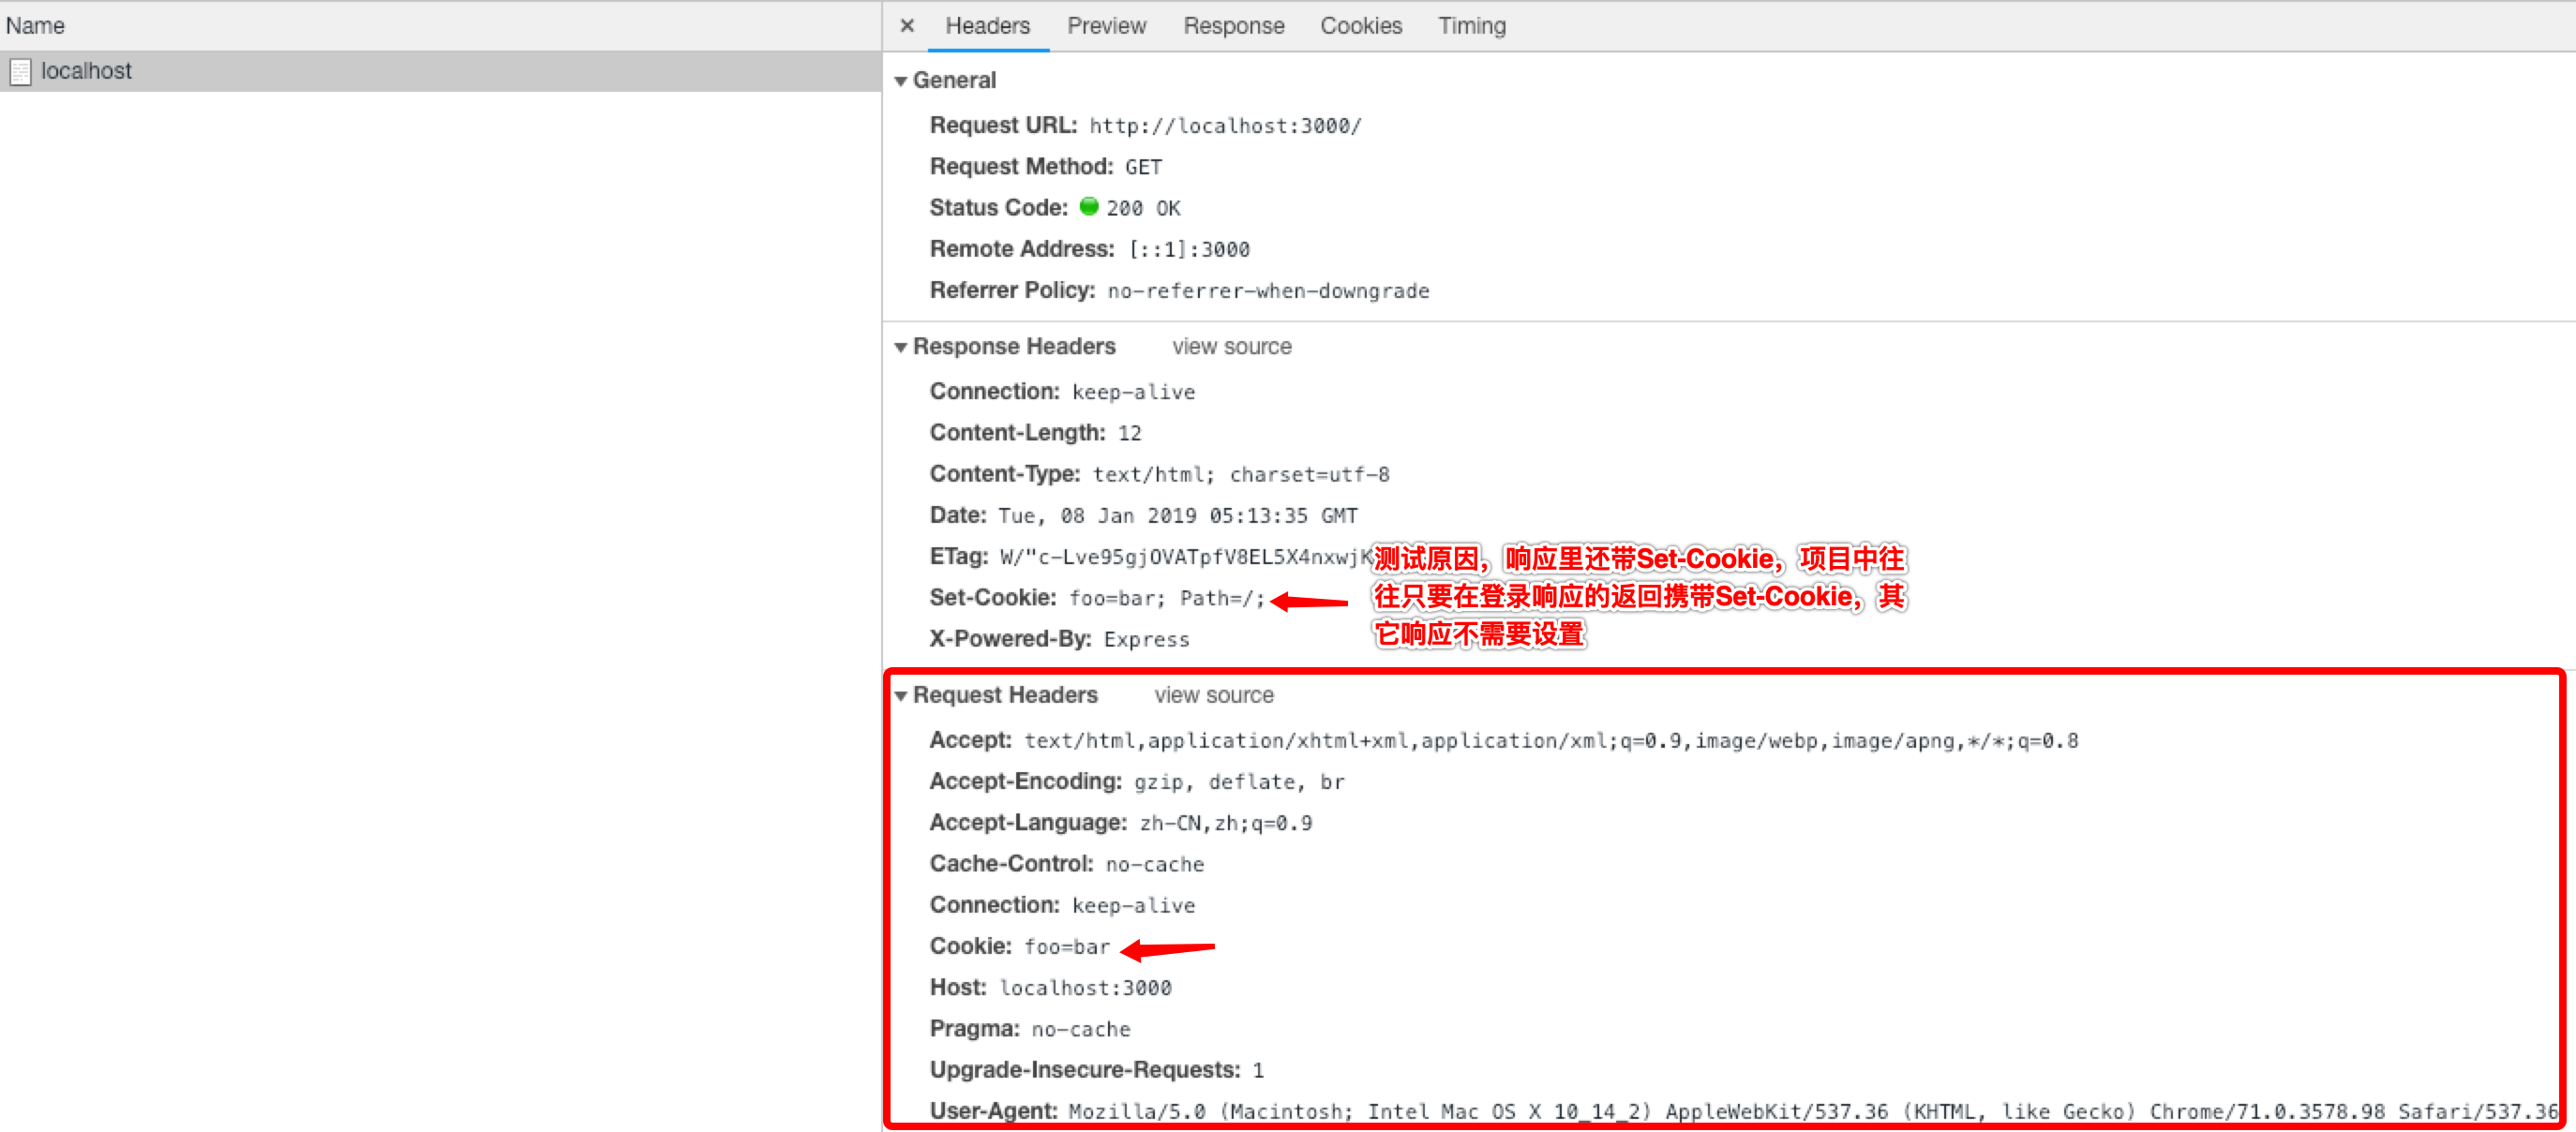Collapse the General section
Screen dimensions: 2576x1132
[x=900, y=81]
